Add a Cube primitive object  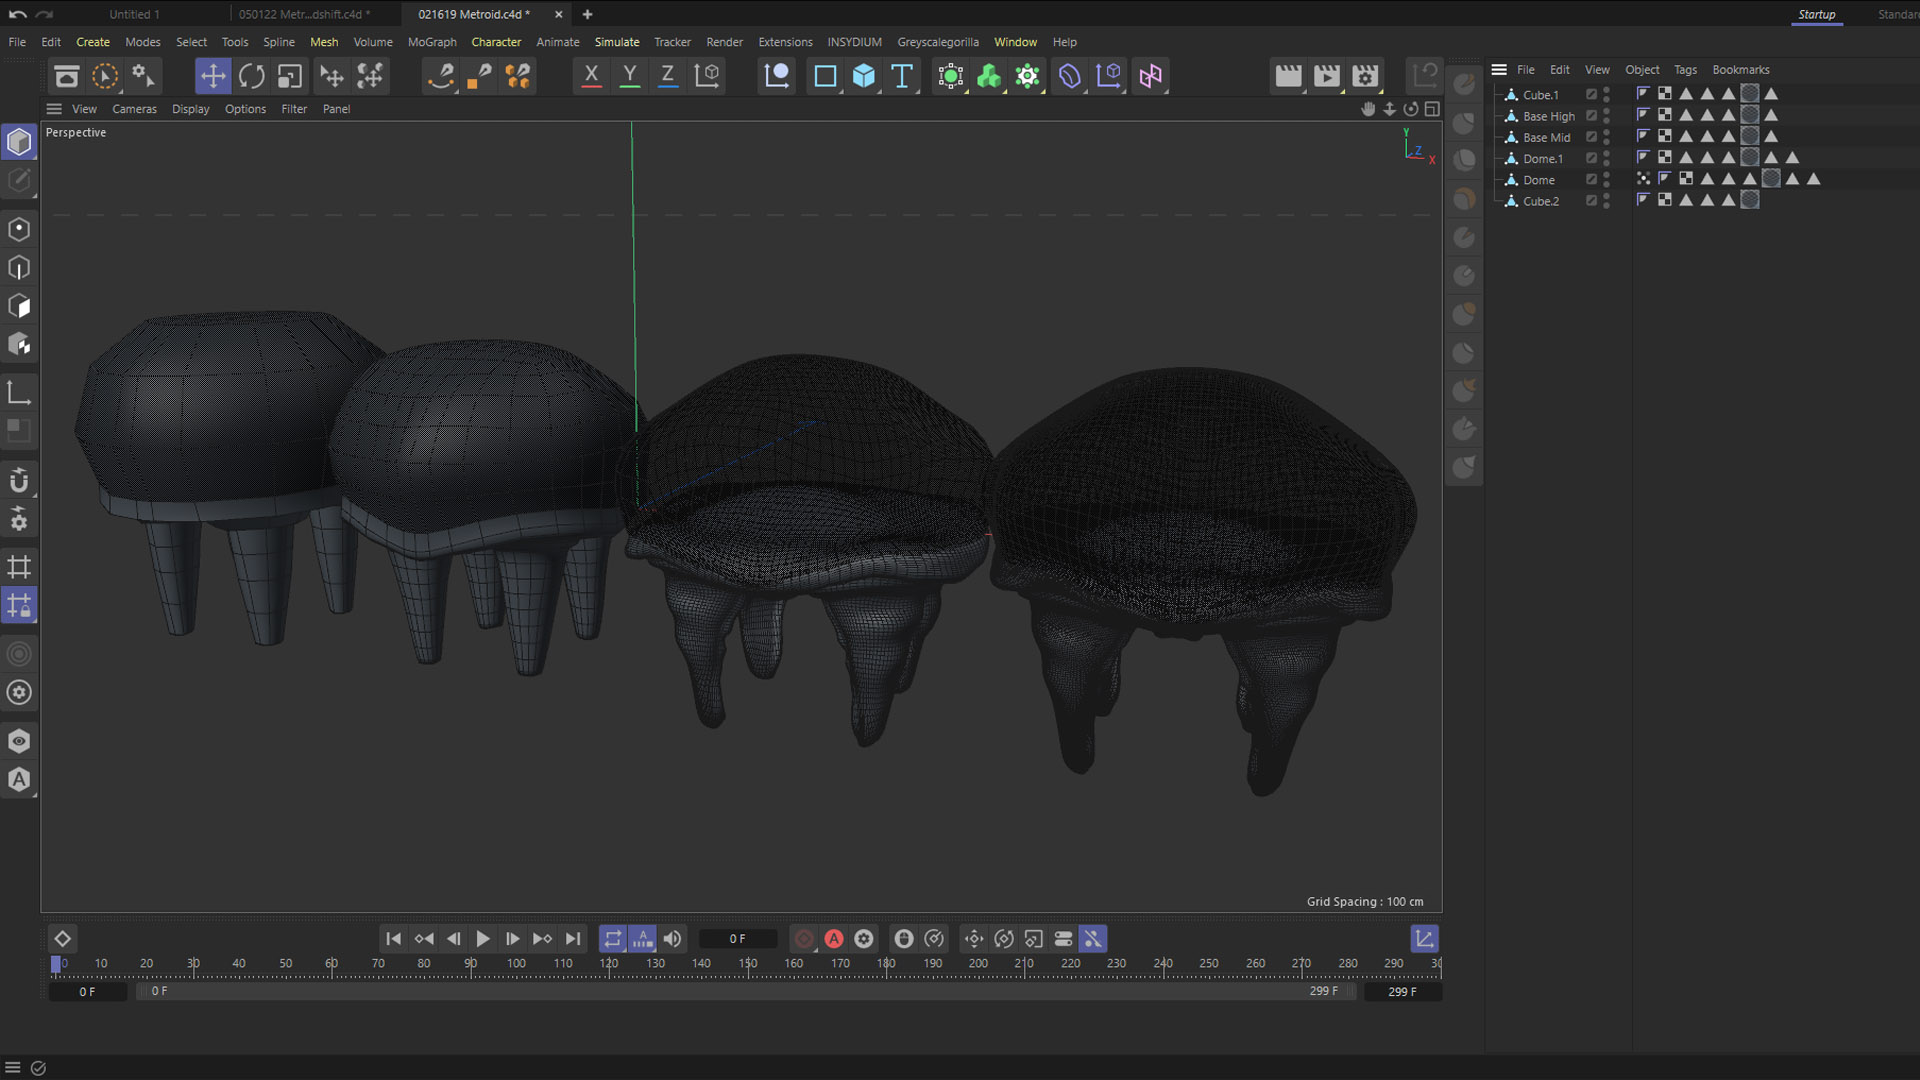click(x=863, y=76)
